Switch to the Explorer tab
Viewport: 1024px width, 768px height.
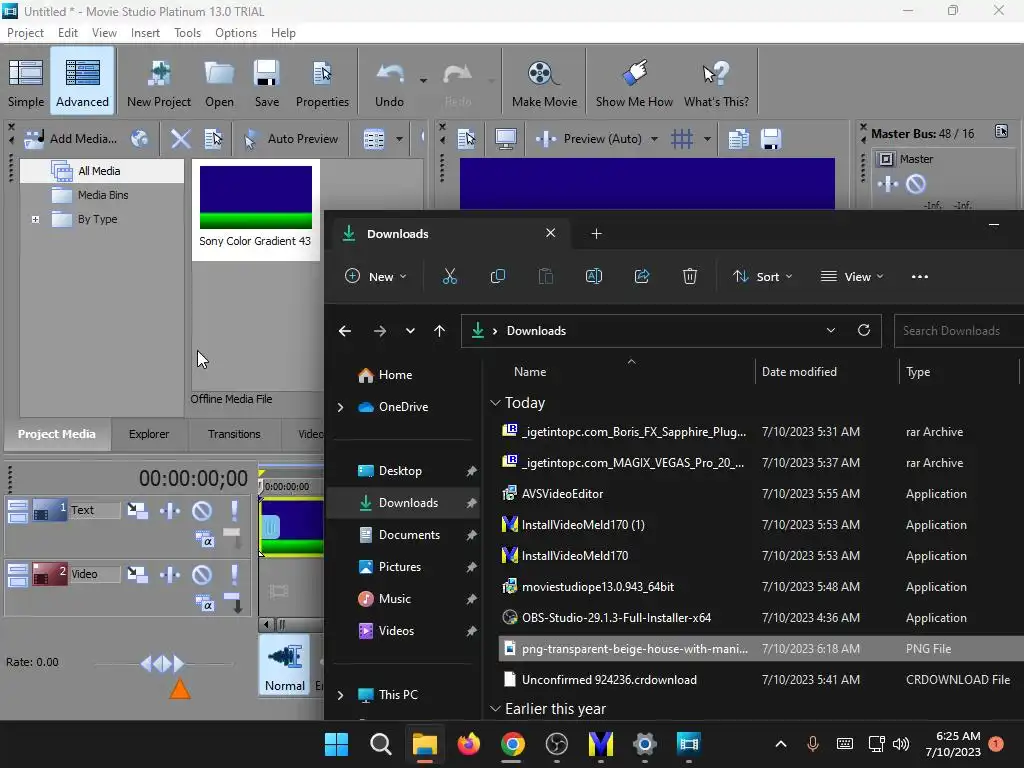coord(149,434)
